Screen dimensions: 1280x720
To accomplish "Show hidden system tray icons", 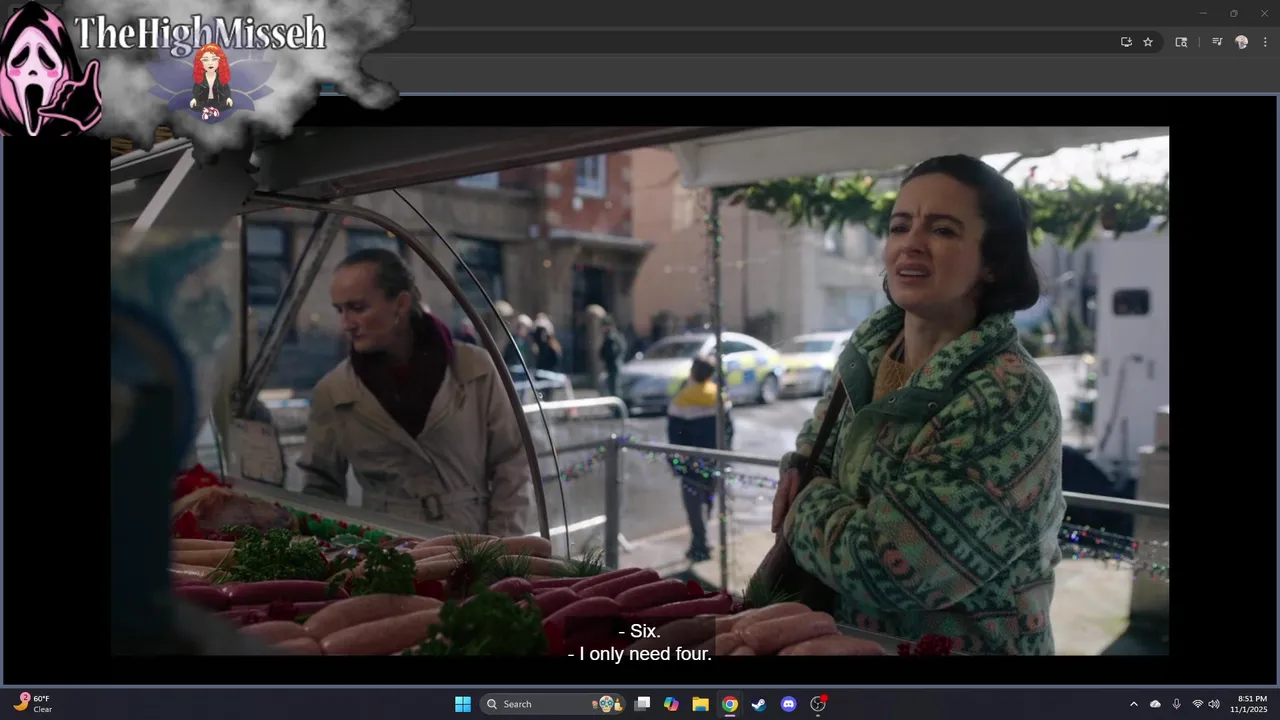I will click(x=1134, y=704).
